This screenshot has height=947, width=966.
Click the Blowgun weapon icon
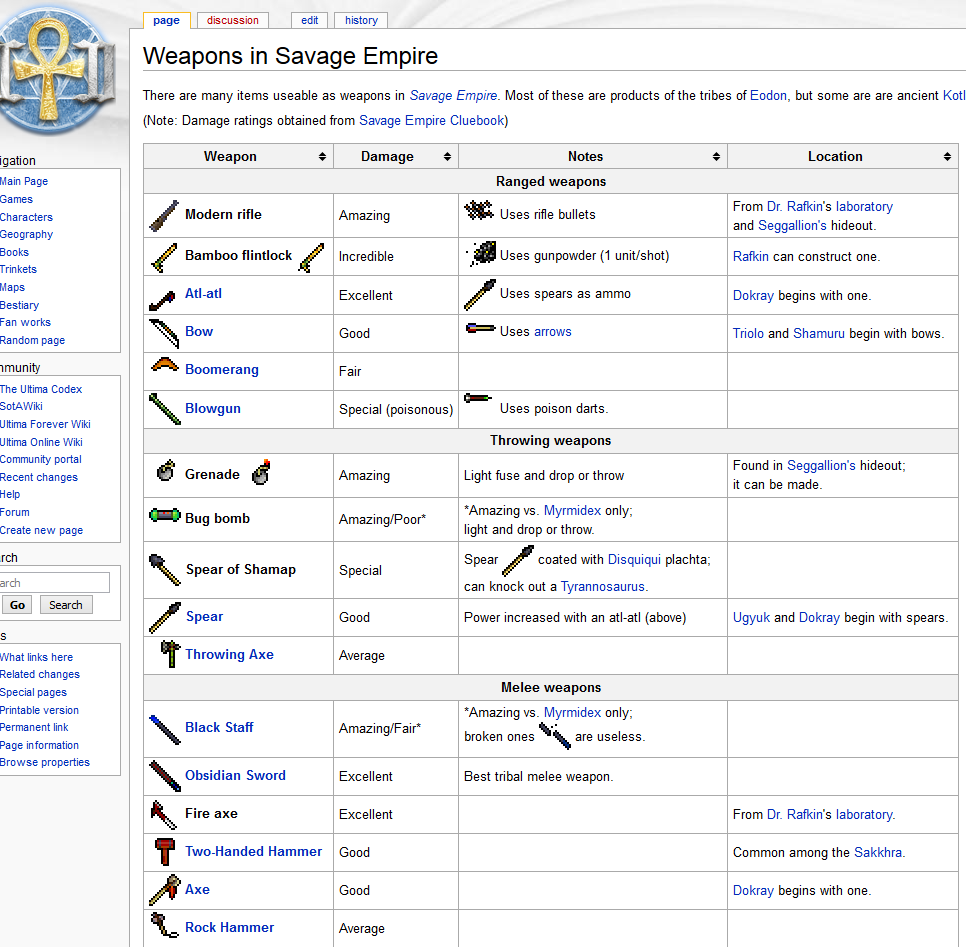click(x=164, y=409)
